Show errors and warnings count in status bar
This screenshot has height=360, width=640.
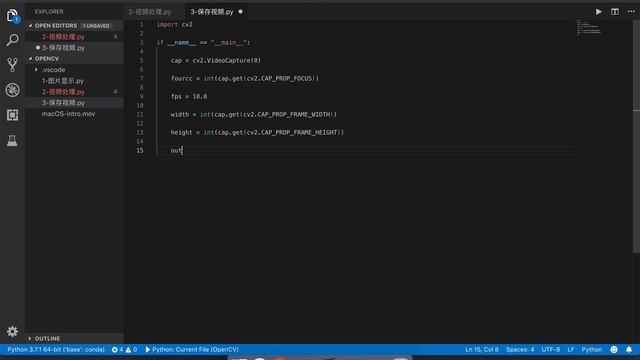pos(124,349)
